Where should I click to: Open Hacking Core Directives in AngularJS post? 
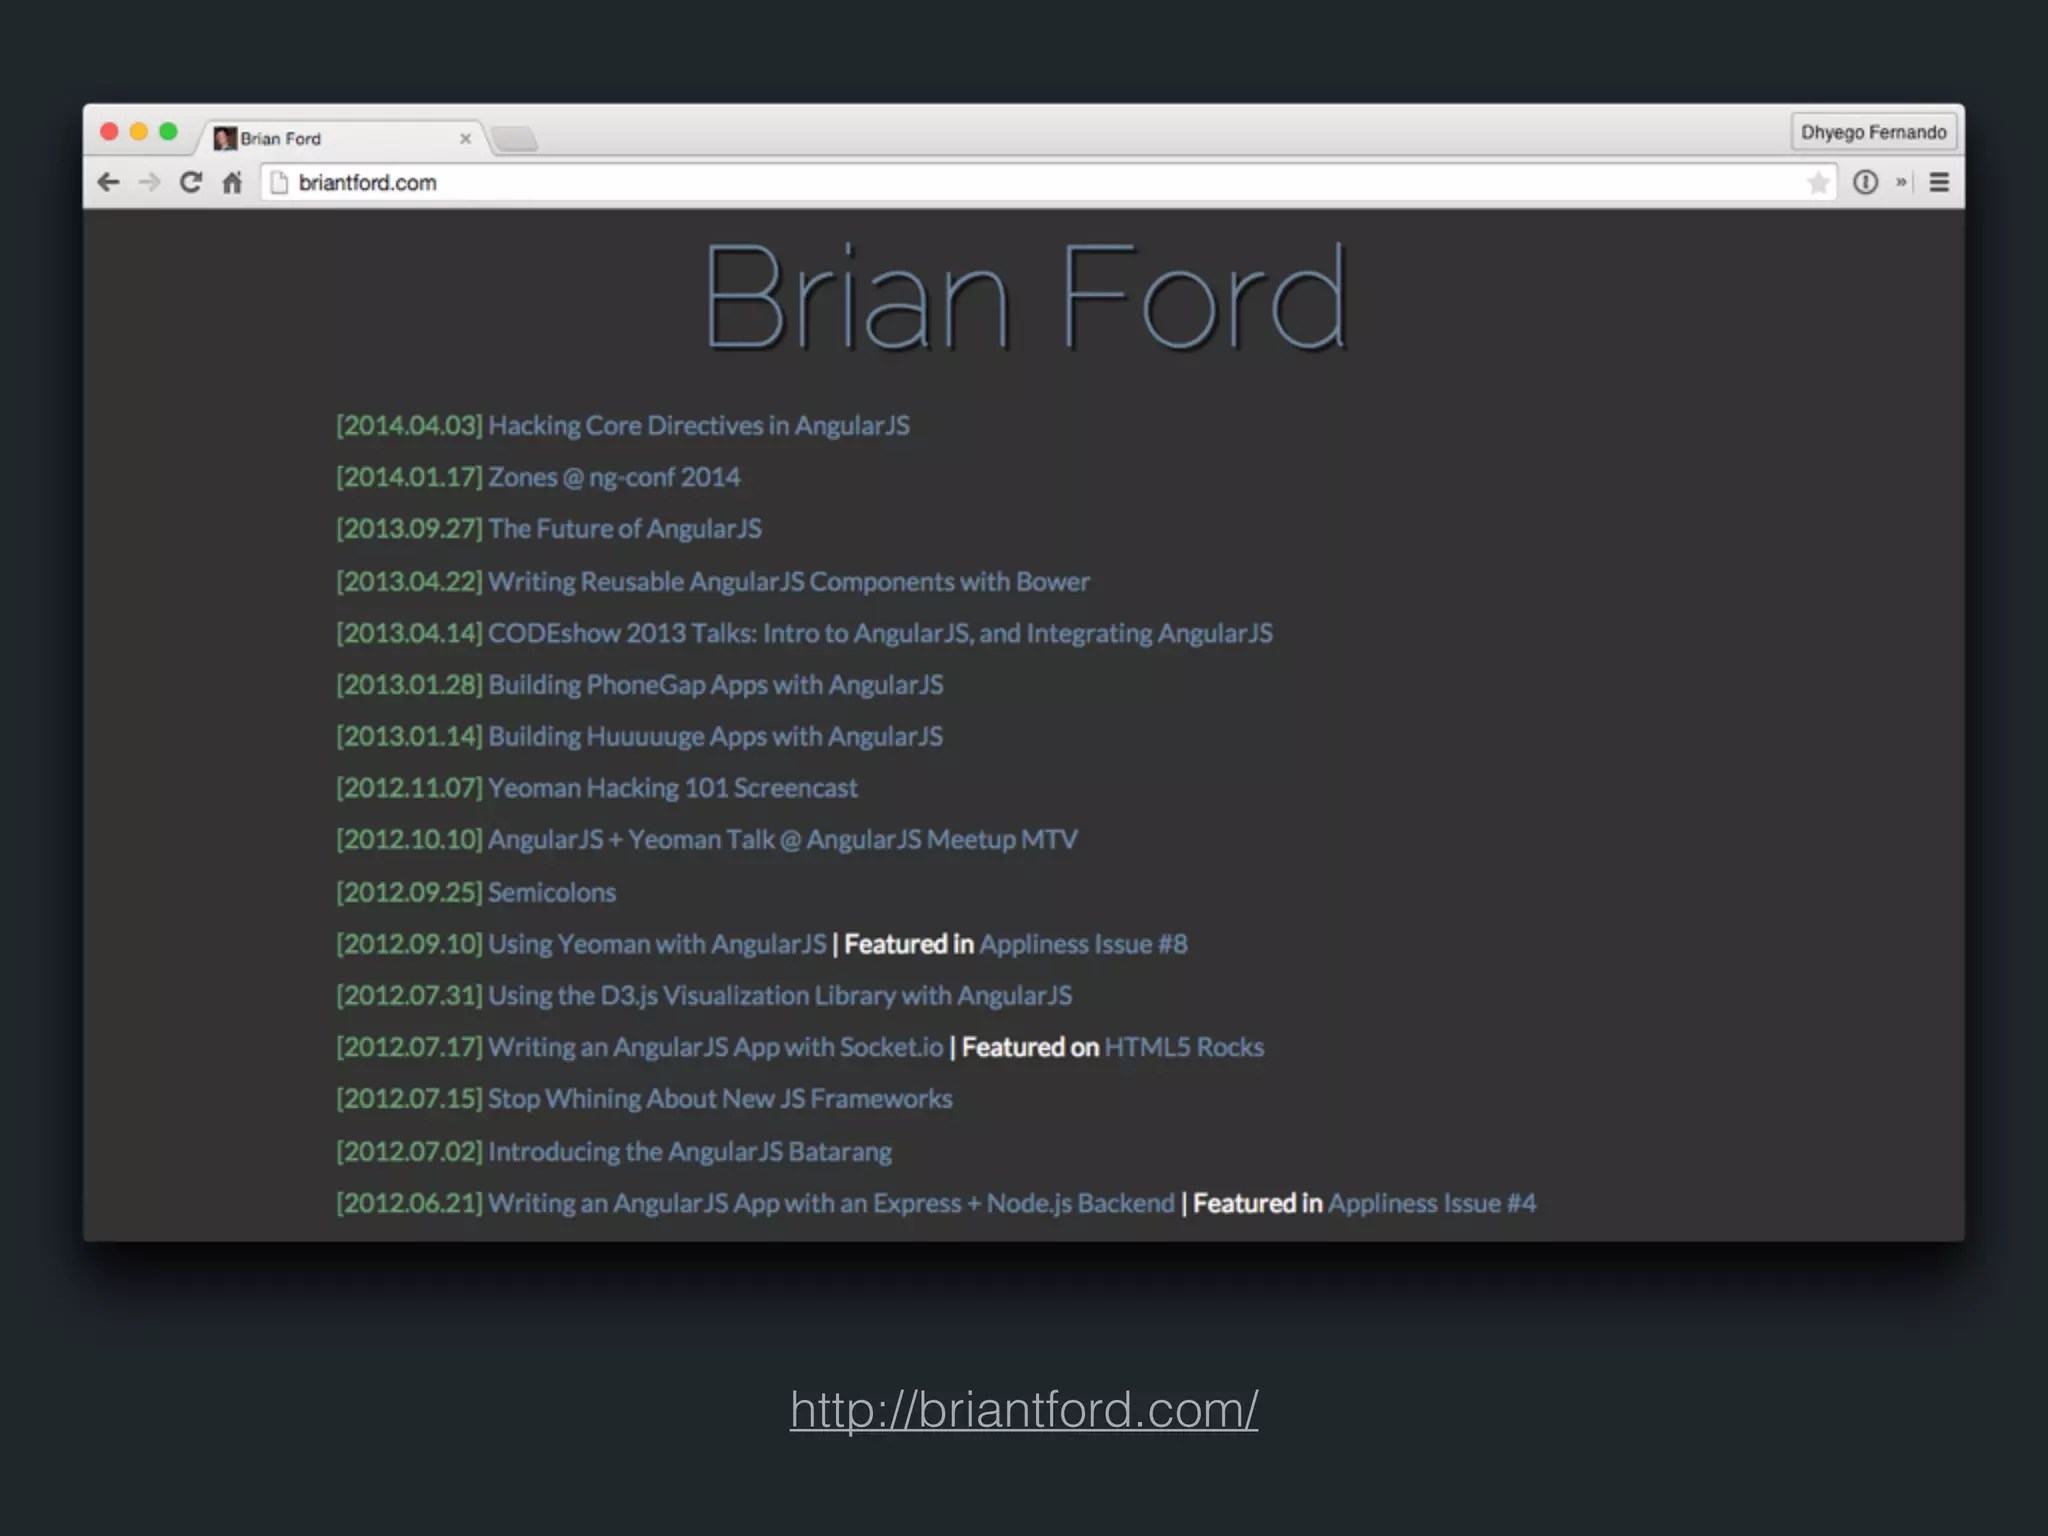click(698, 426)
